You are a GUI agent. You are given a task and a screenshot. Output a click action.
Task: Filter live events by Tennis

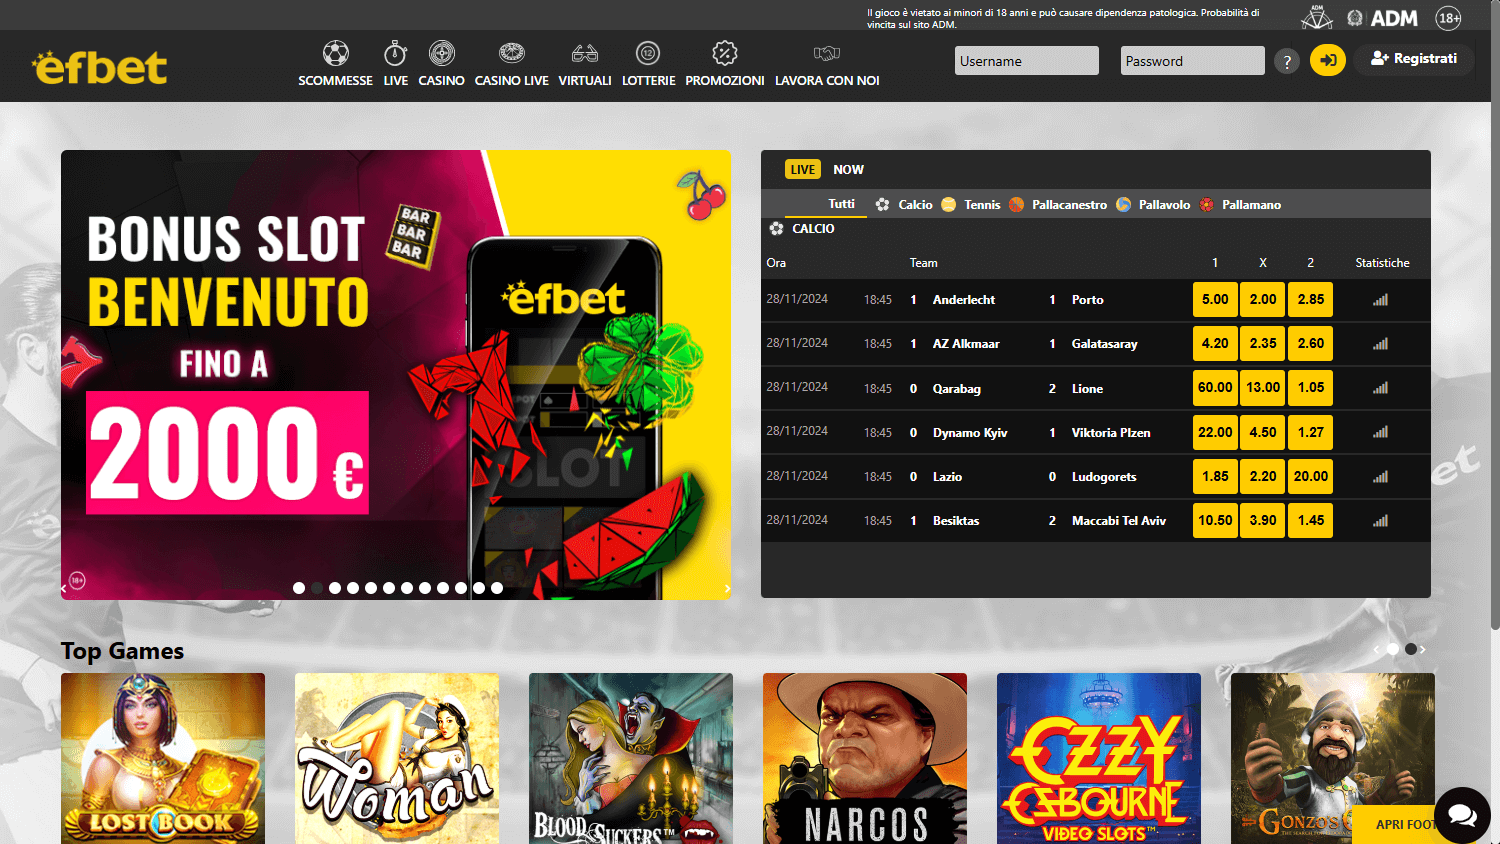(970, 205)
